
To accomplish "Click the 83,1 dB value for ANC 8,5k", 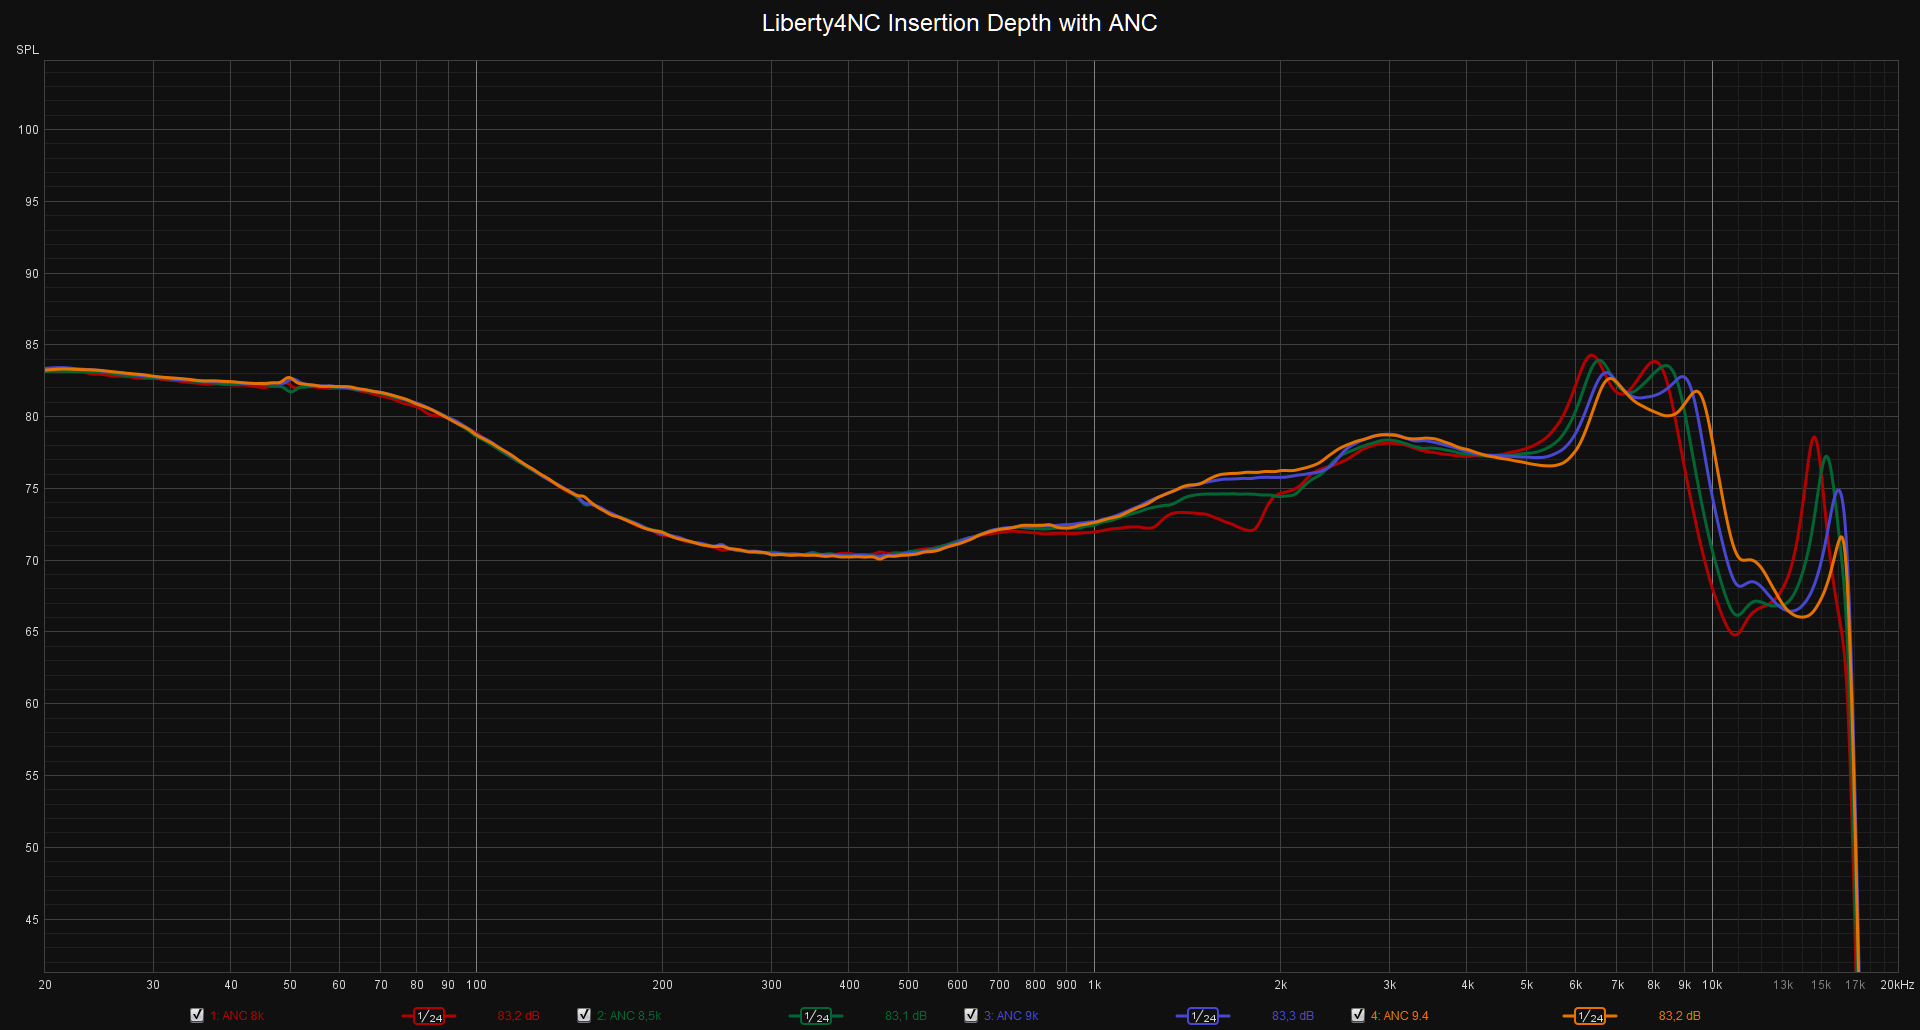I will point(906,1016).
